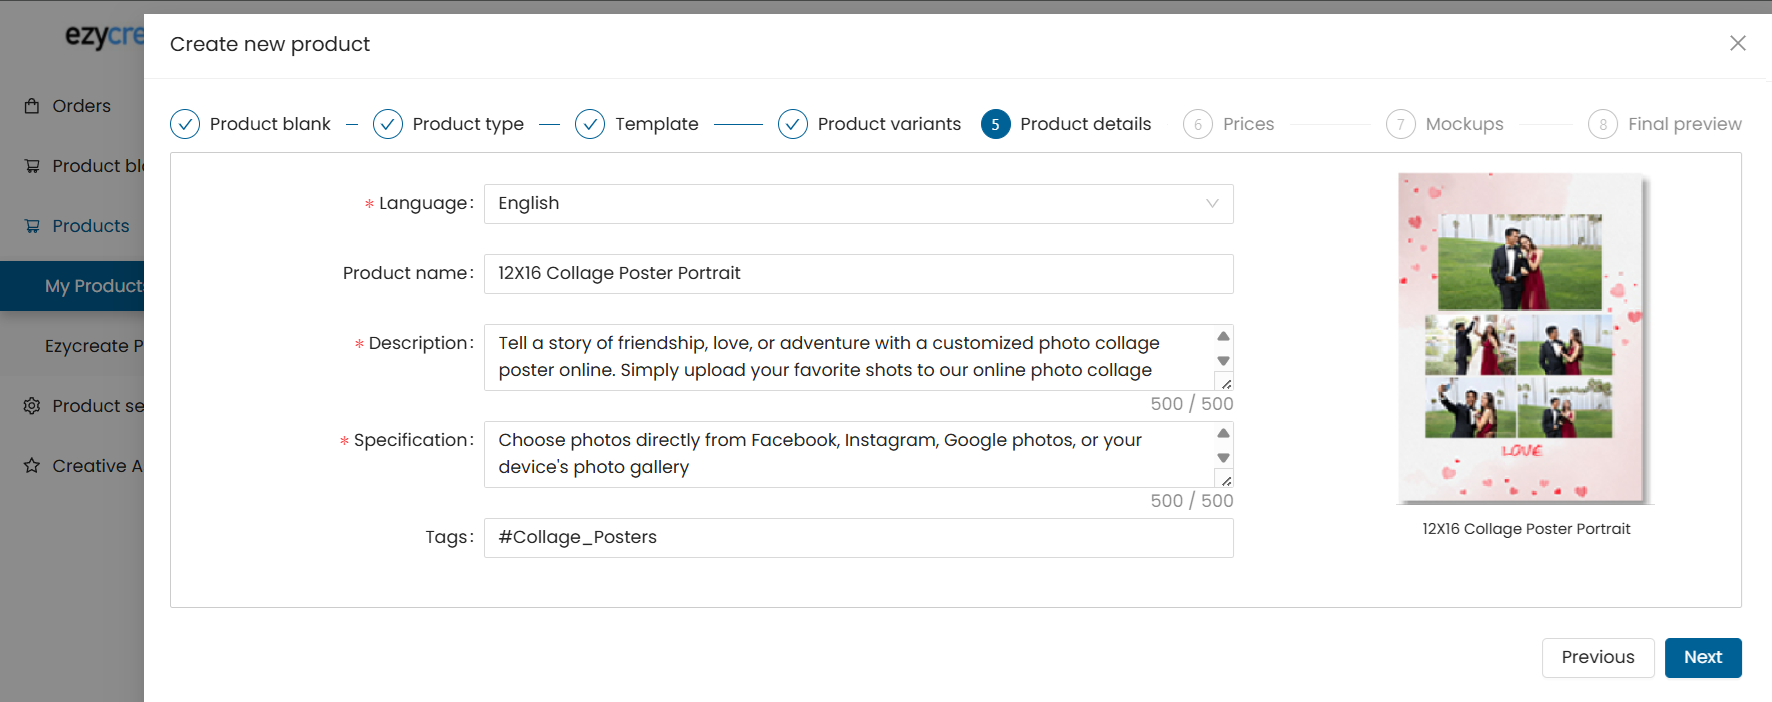Click the Template step checkmark circle

tap(590, 124)
